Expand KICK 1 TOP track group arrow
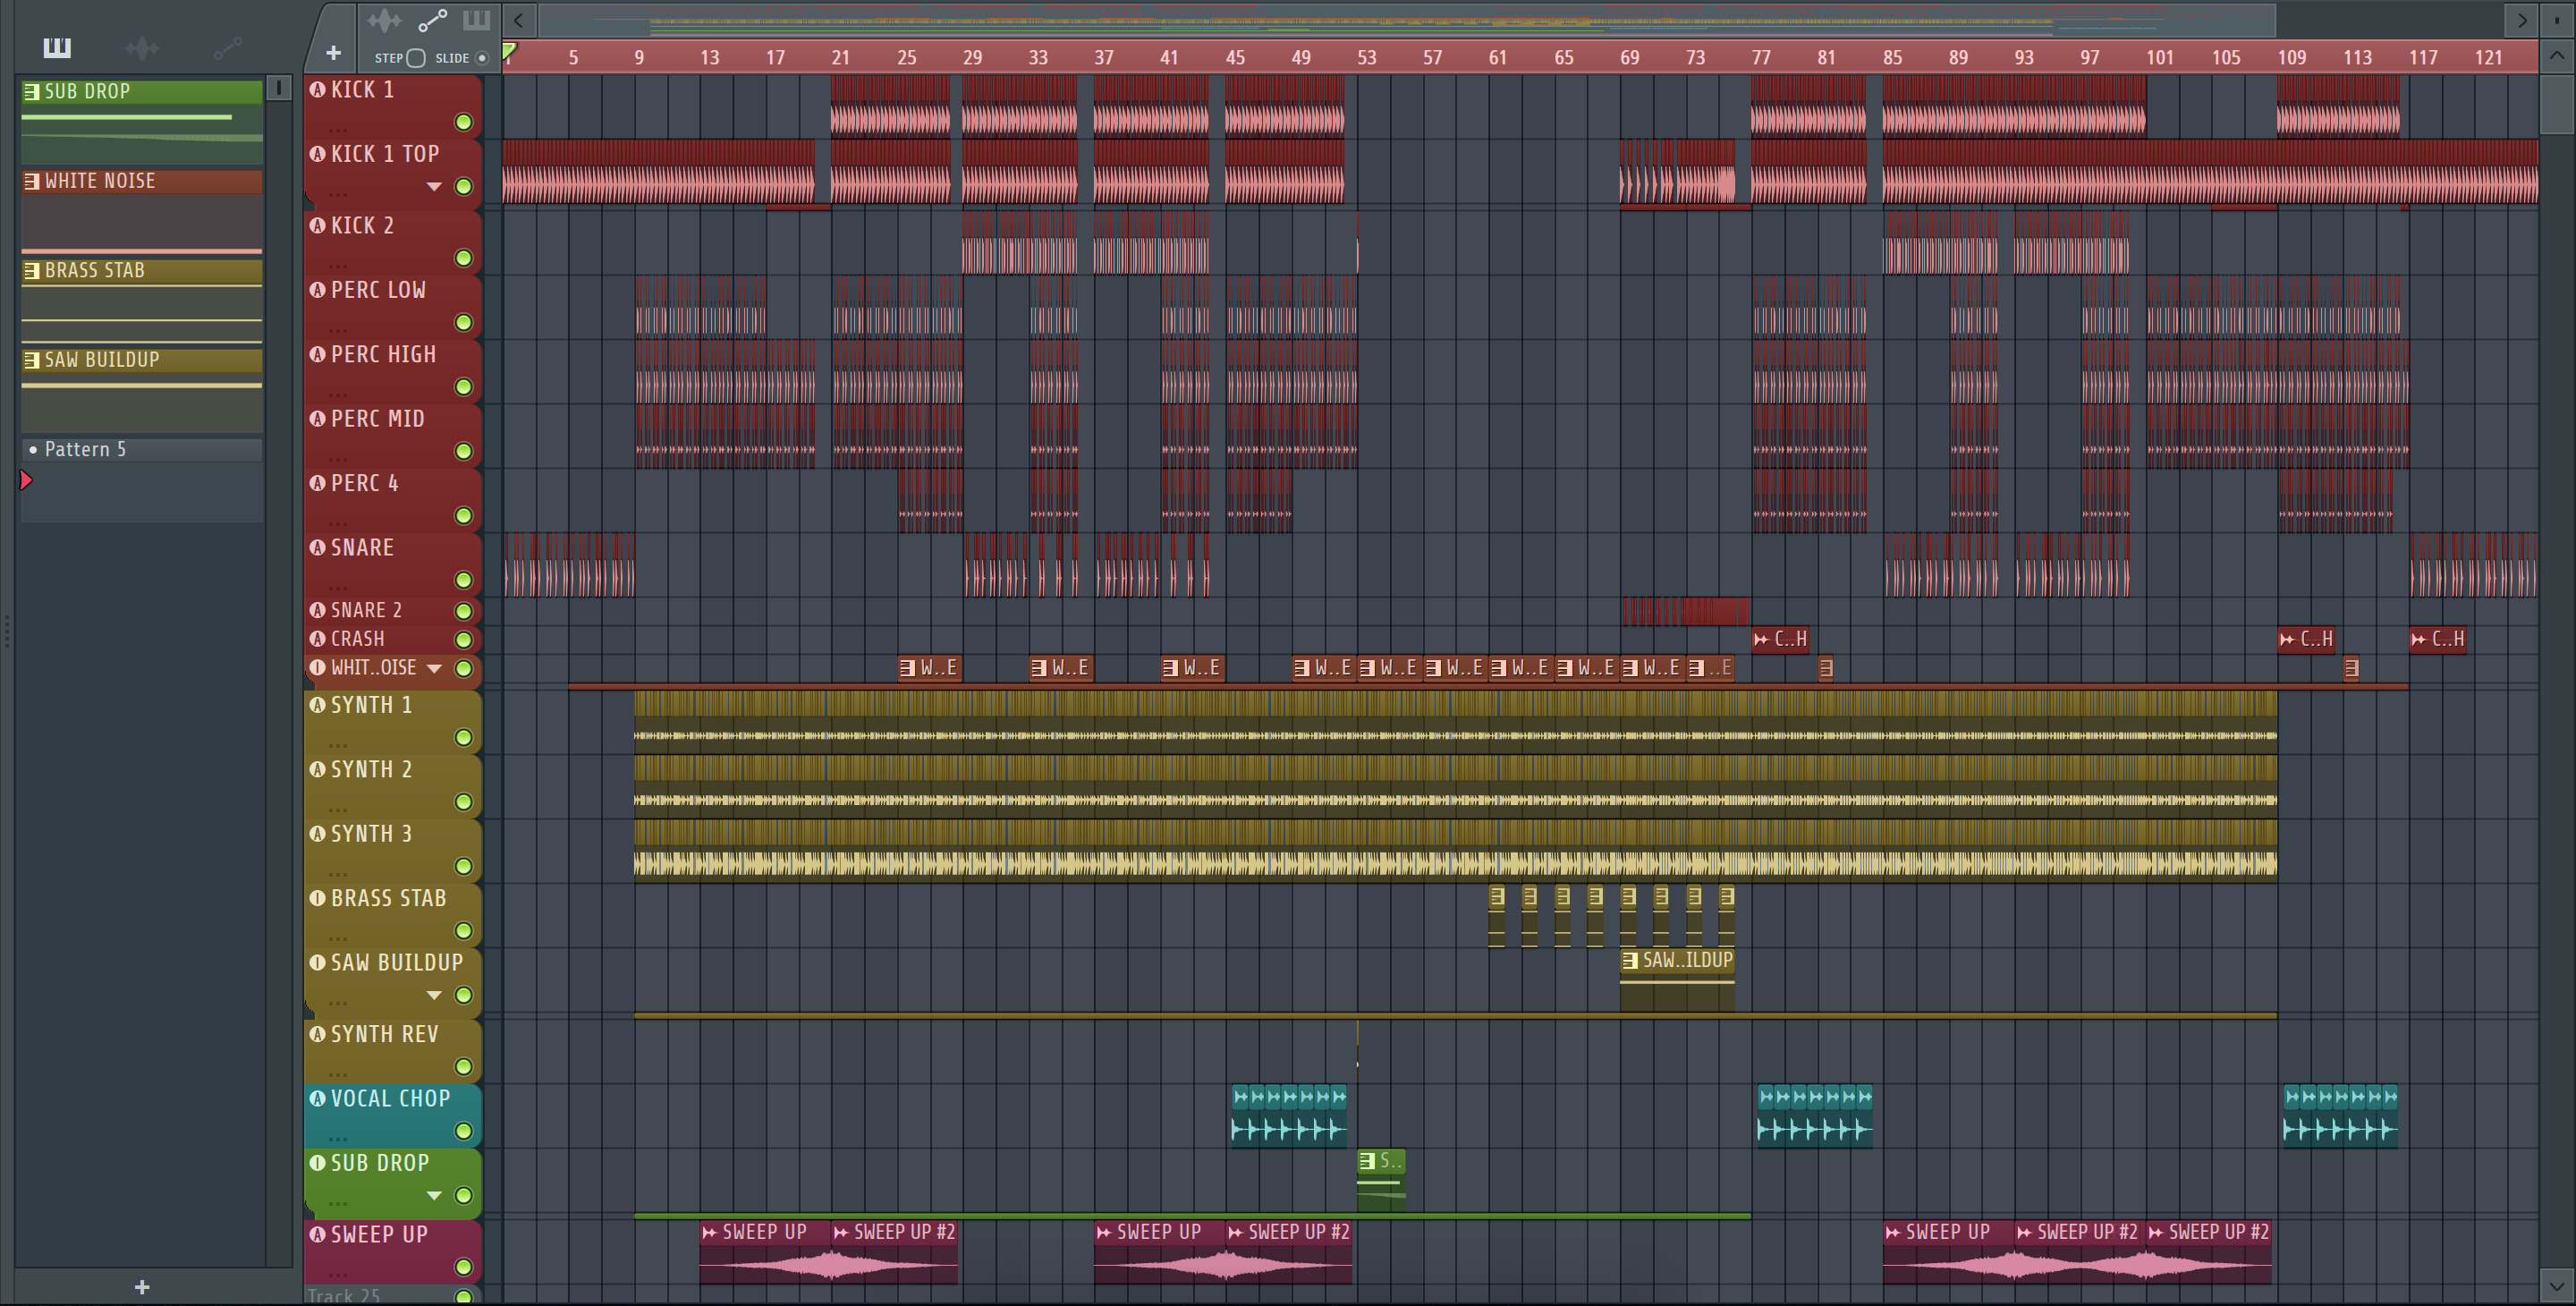 [x=434, y=186]
